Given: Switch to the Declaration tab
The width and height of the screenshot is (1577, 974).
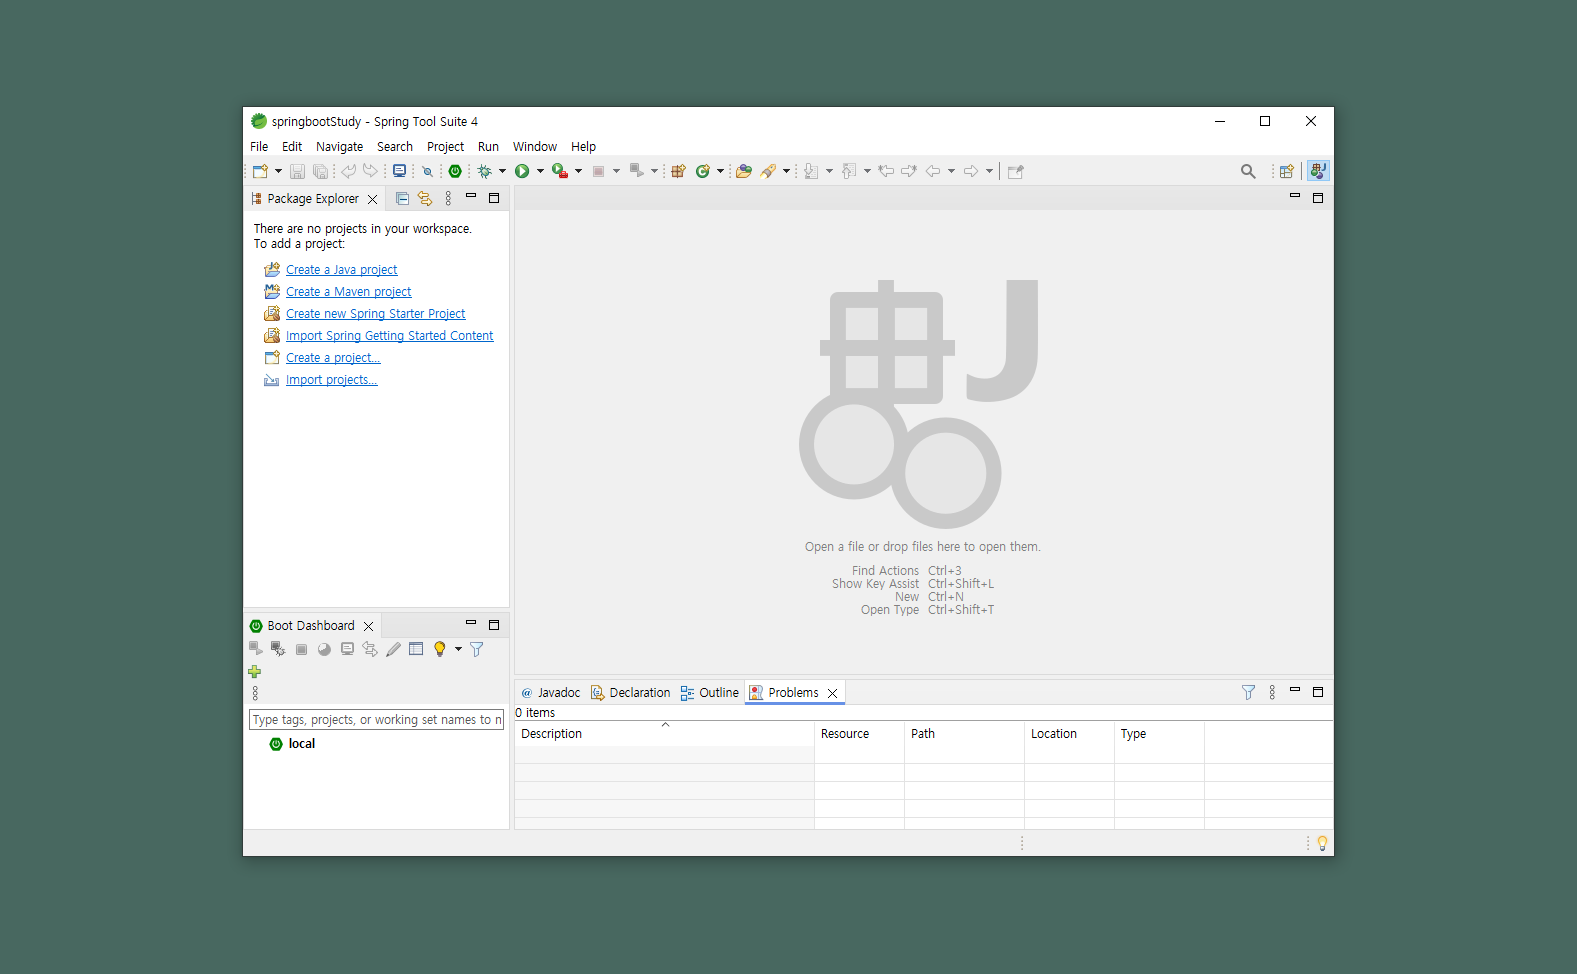Looking at the screenshot, I should (x=631, y=693).
